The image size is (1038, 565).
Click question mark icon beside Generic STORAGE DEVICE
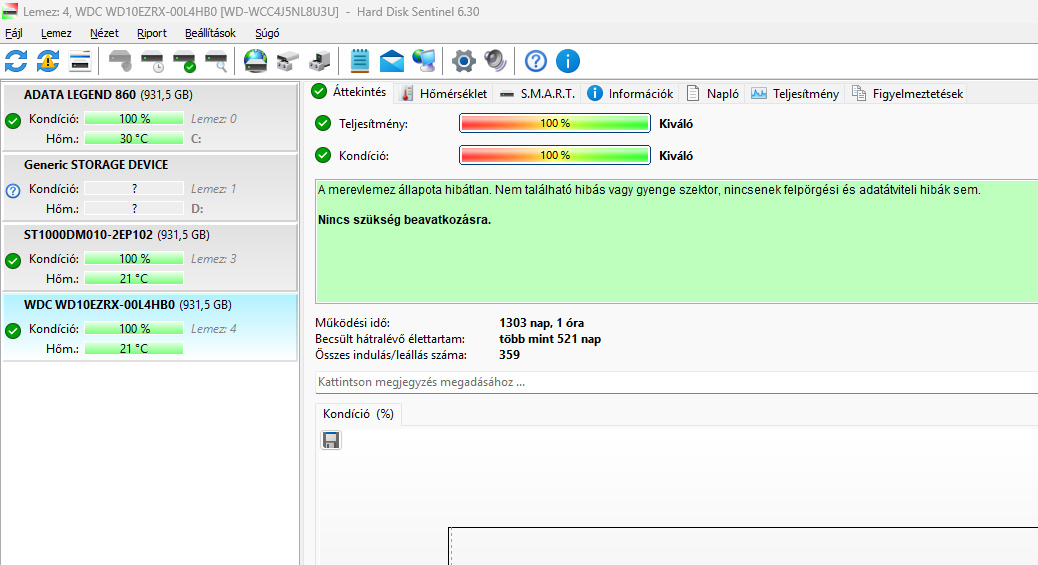pyautogui.click(x=13, y=191)
